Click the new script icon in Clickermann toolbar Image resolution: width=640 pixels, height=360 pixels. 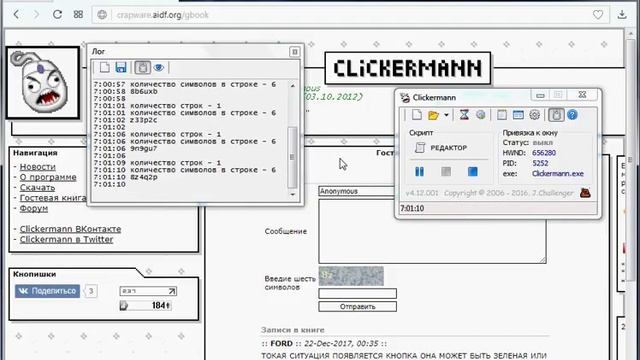(417, 115)
